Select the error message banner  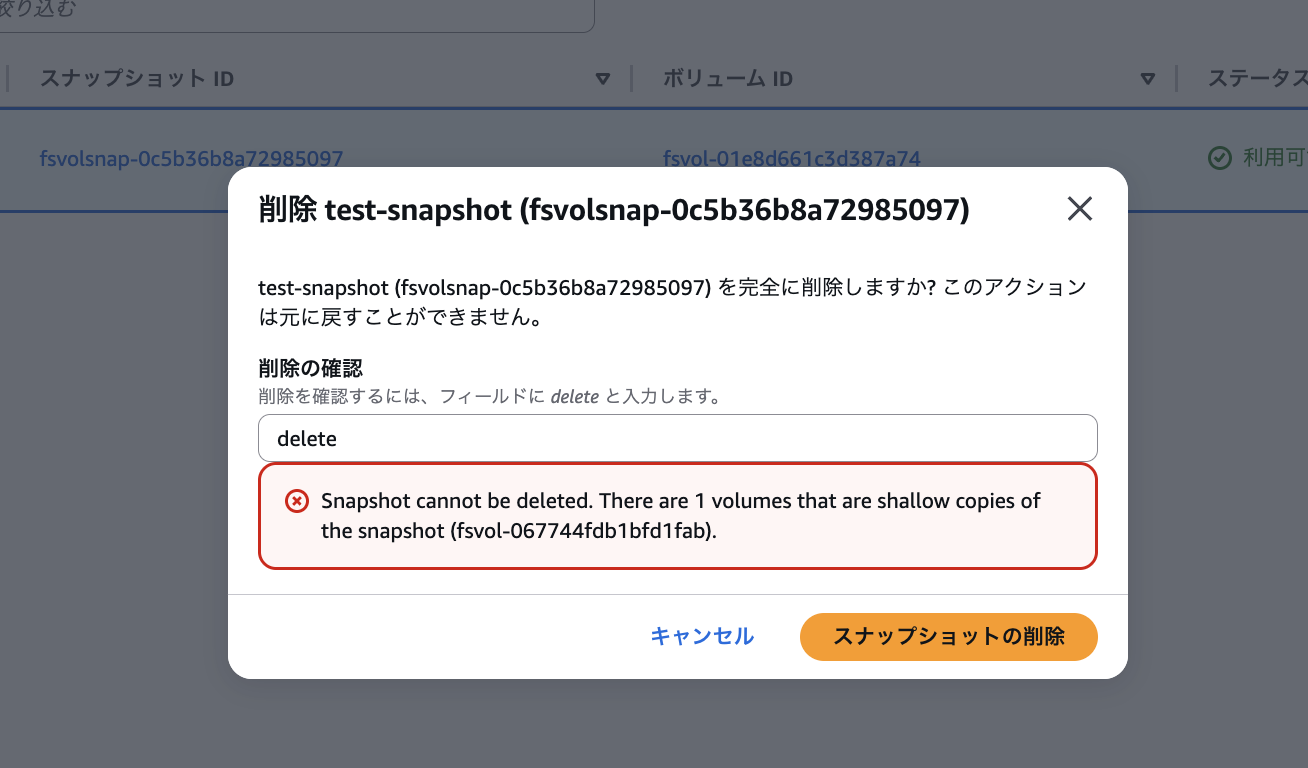(678, 516)
